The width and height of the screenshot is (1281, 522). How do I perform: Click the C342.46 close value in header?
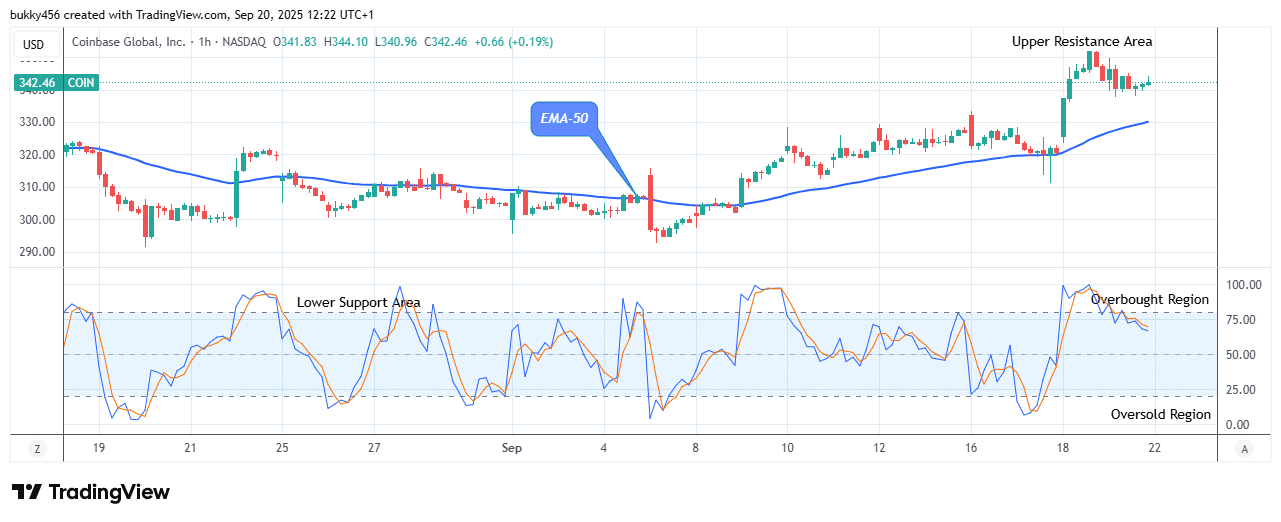447,42
